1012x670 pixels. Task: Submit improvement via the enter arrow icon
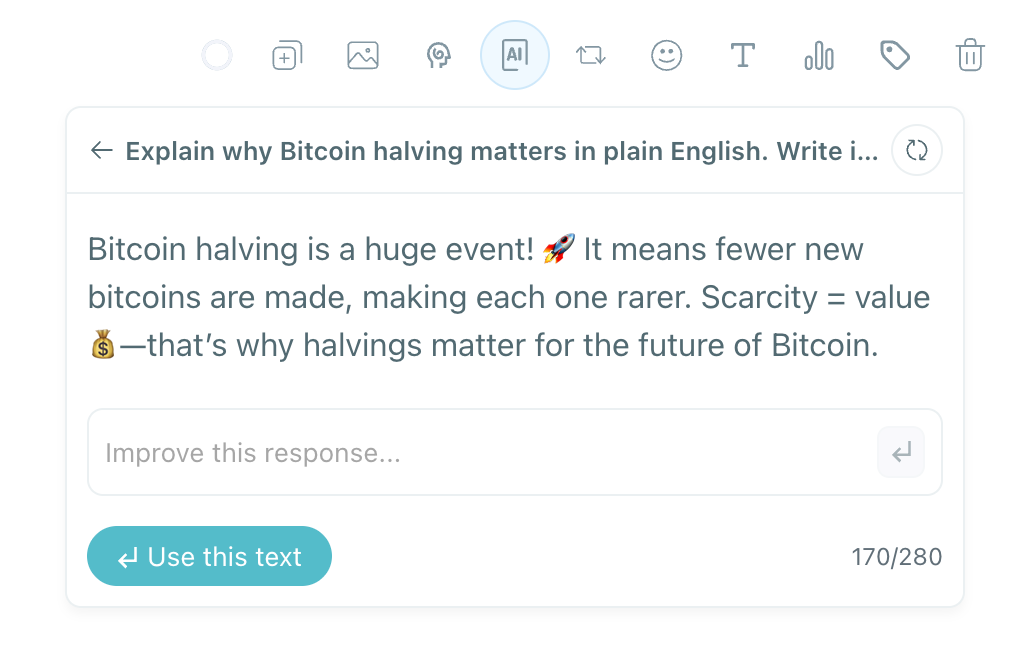tap(899, 452)
